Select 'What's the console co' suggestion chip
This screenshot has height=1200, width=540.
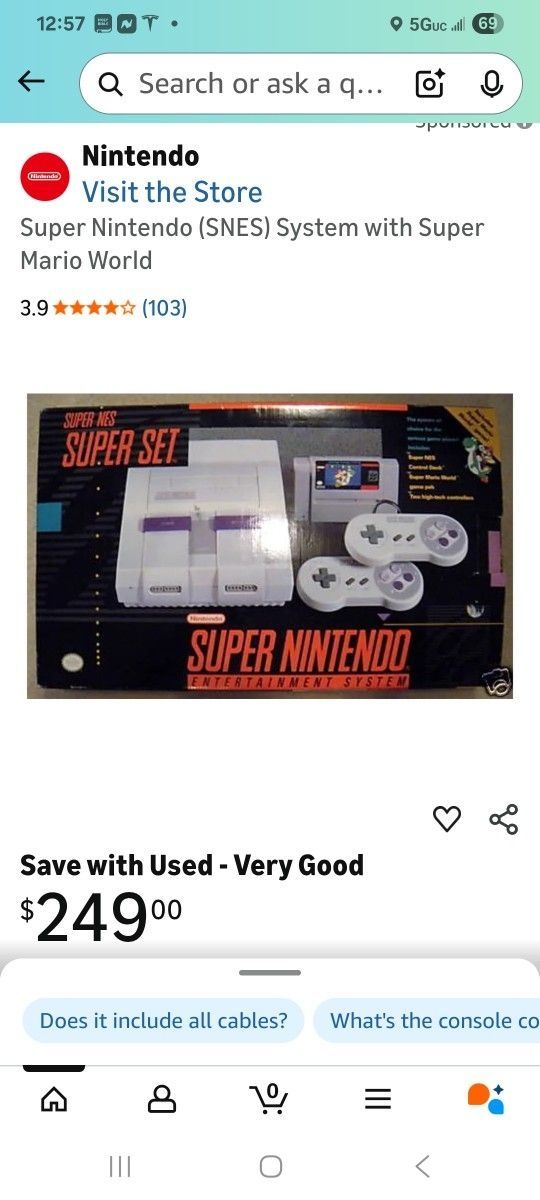click(x=427, y=1021)
